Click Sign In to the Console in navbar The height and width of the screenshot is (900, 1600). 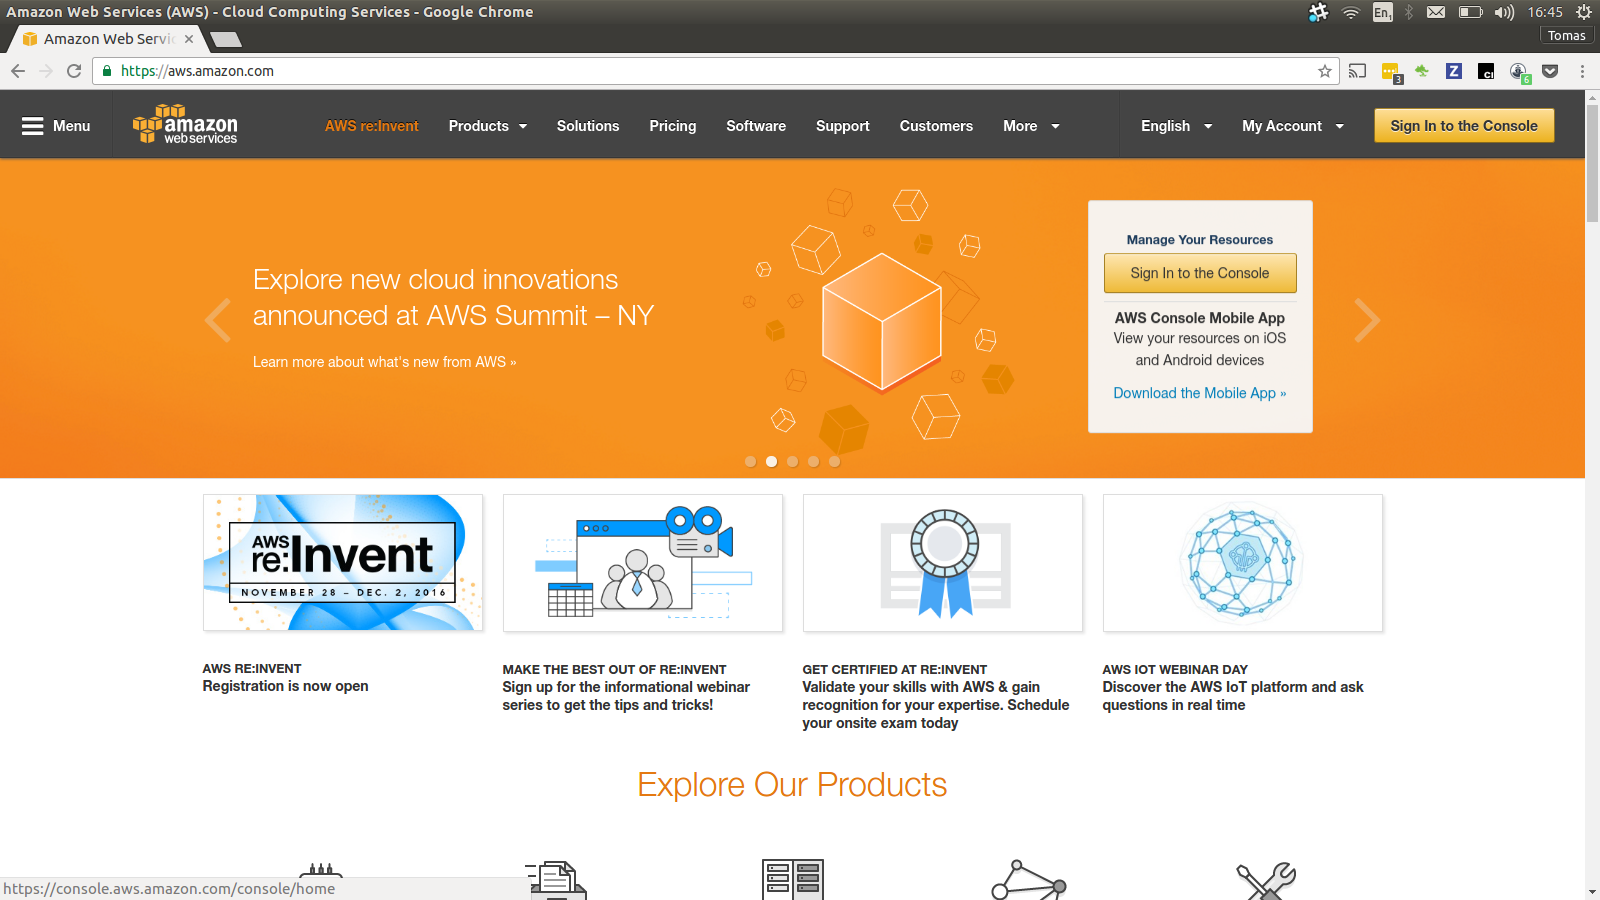coord(1464,126)
